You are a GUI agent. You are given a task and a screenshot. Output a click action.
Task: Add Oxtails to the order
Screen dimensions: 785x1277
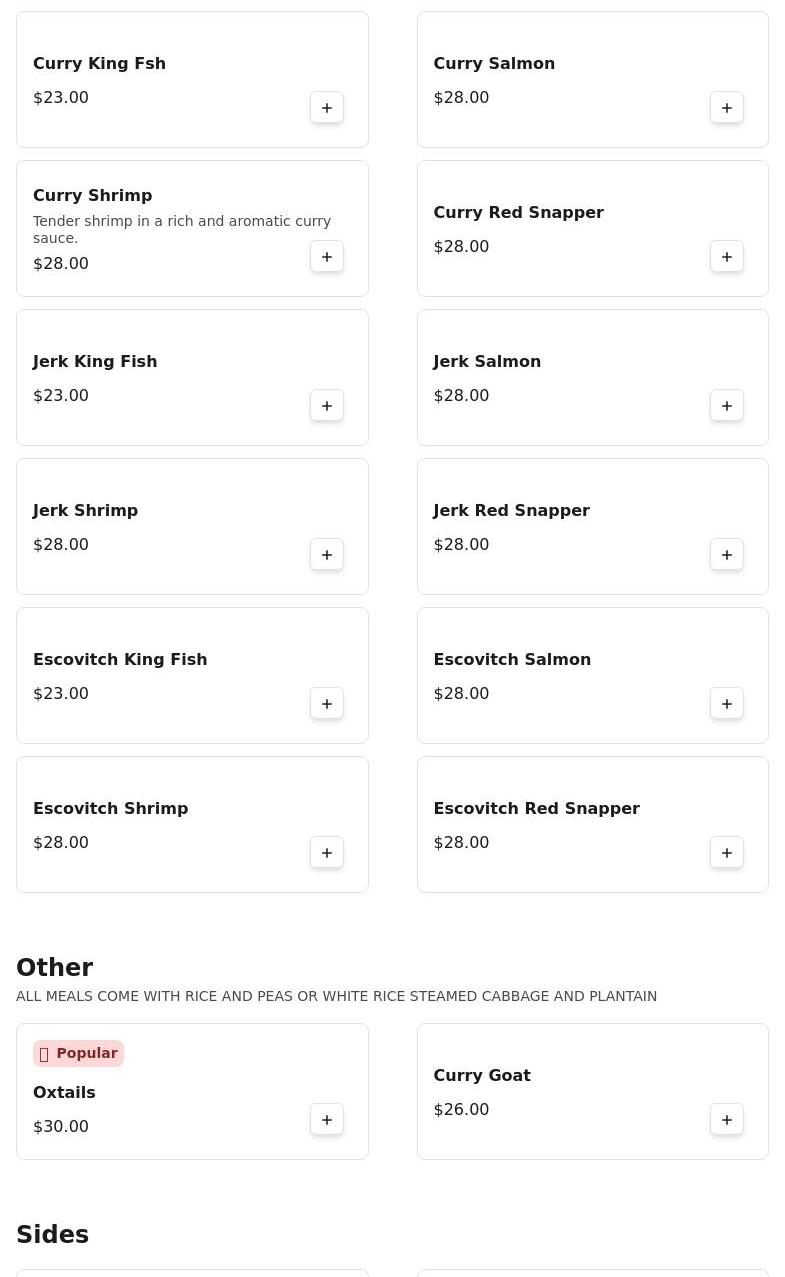pos(327,1120)
